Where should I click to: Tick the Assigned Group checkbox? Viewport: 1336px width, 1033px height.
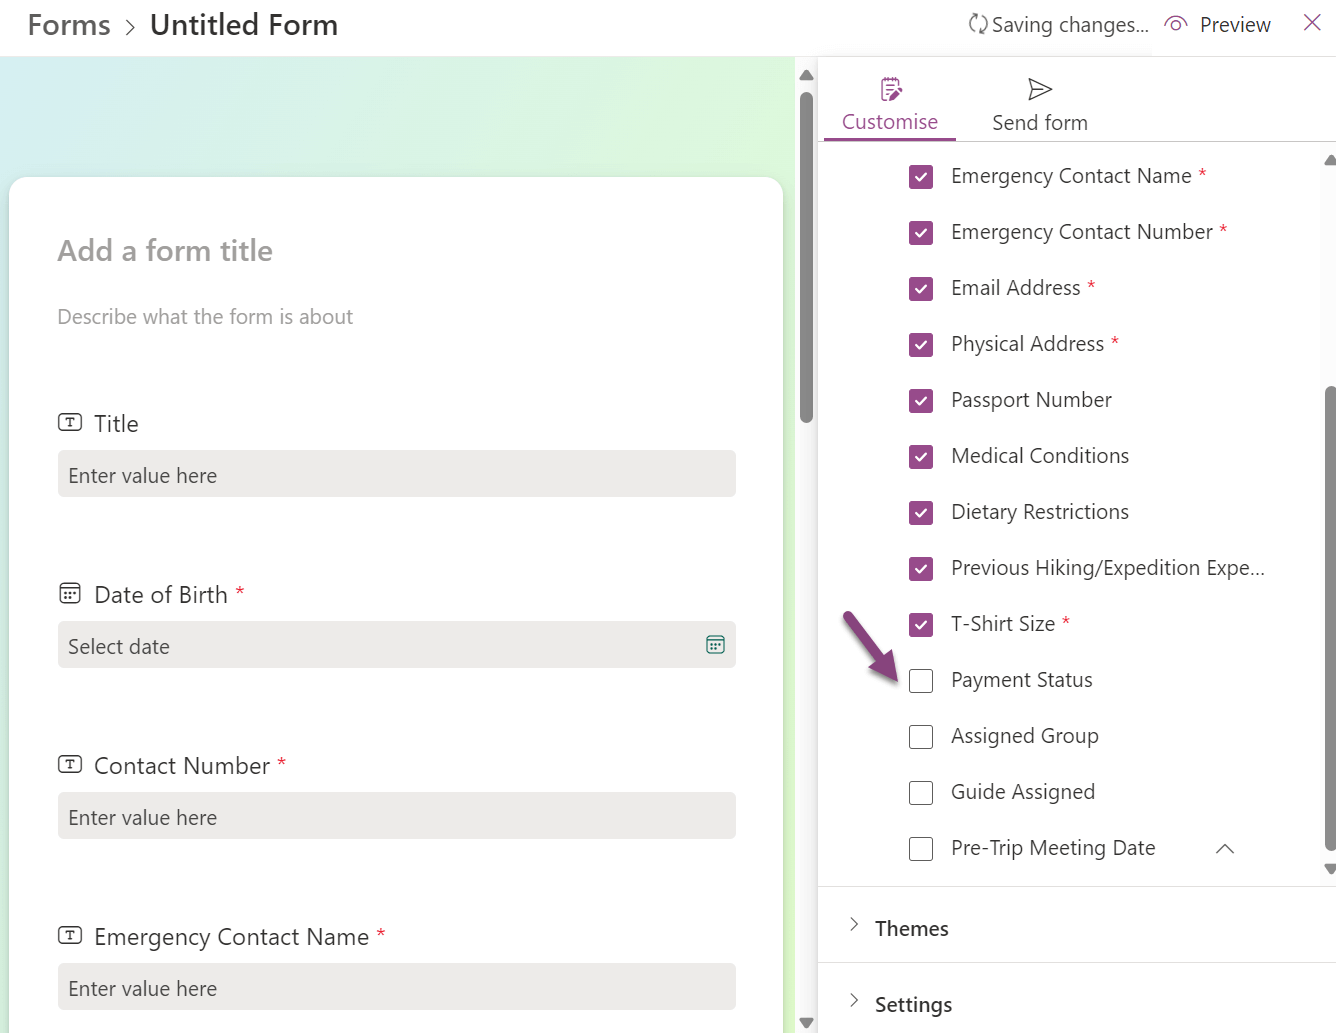921,737
